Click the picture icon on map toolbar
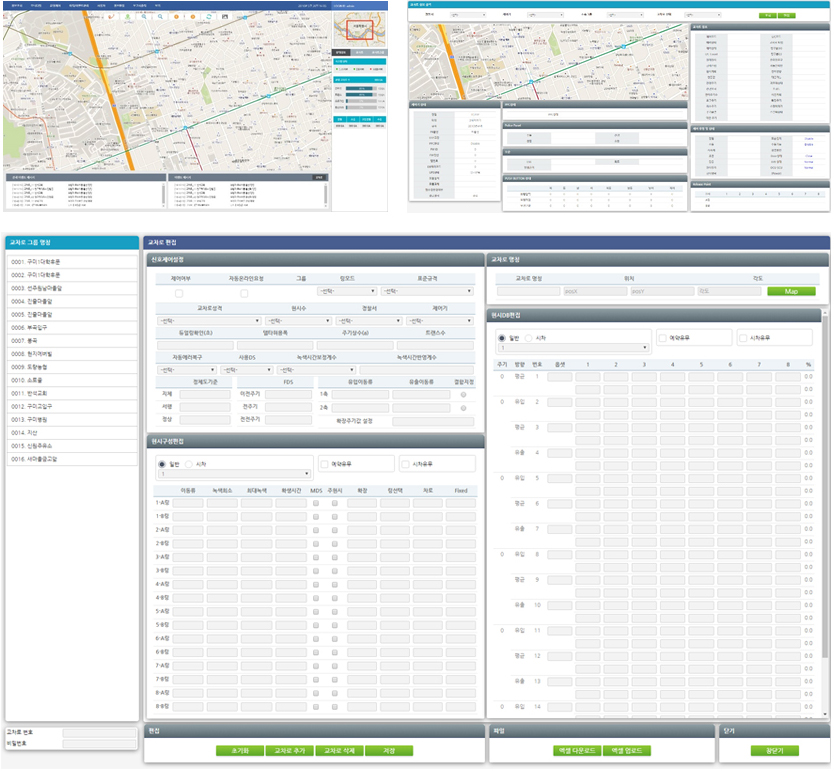Image resolution: width=834 pixels, height=771 pixels. click(x=225, y=16)
